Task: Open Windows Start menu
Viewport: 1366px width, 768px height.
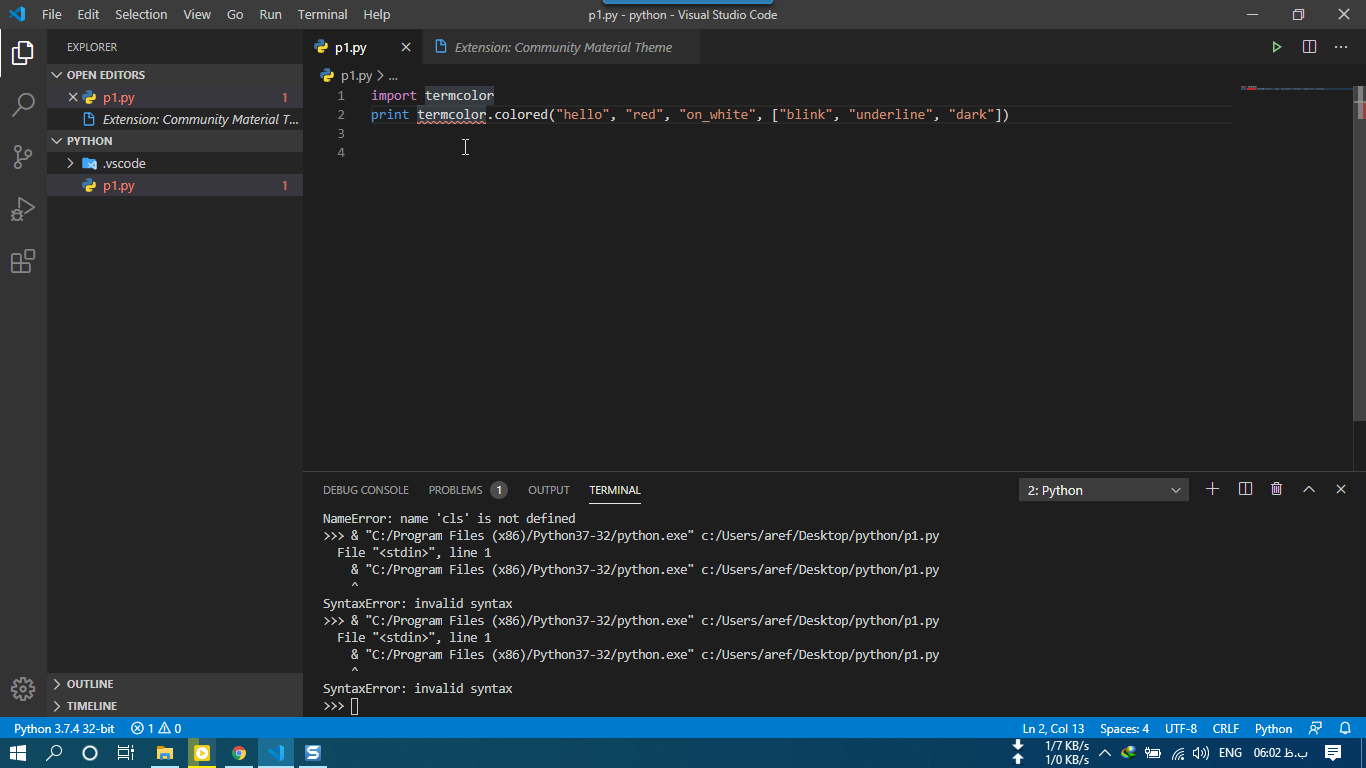Action: tap(18, 753)
